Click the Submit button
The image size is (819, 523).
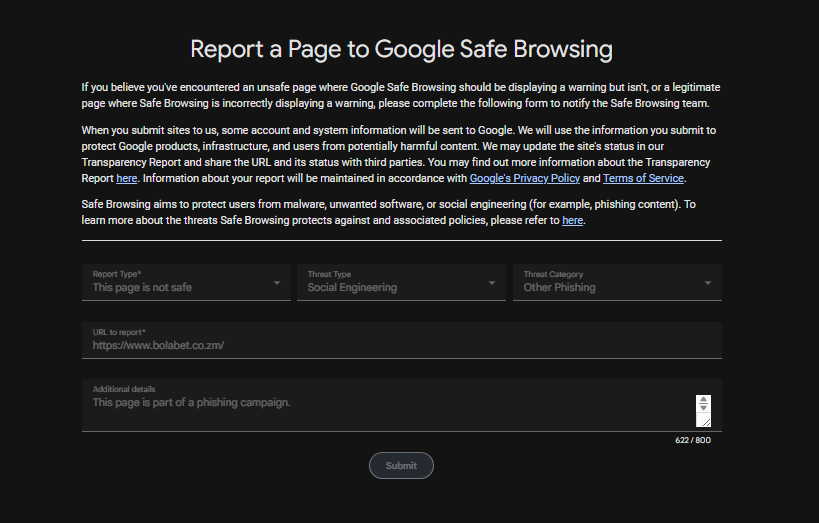pyautogui.click(x=401, y=466)
